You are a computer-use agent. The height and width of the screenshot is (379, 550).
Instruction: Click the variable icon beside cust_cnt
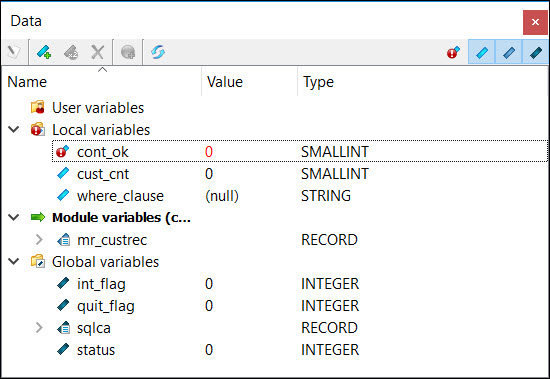(x=63, y=173)
